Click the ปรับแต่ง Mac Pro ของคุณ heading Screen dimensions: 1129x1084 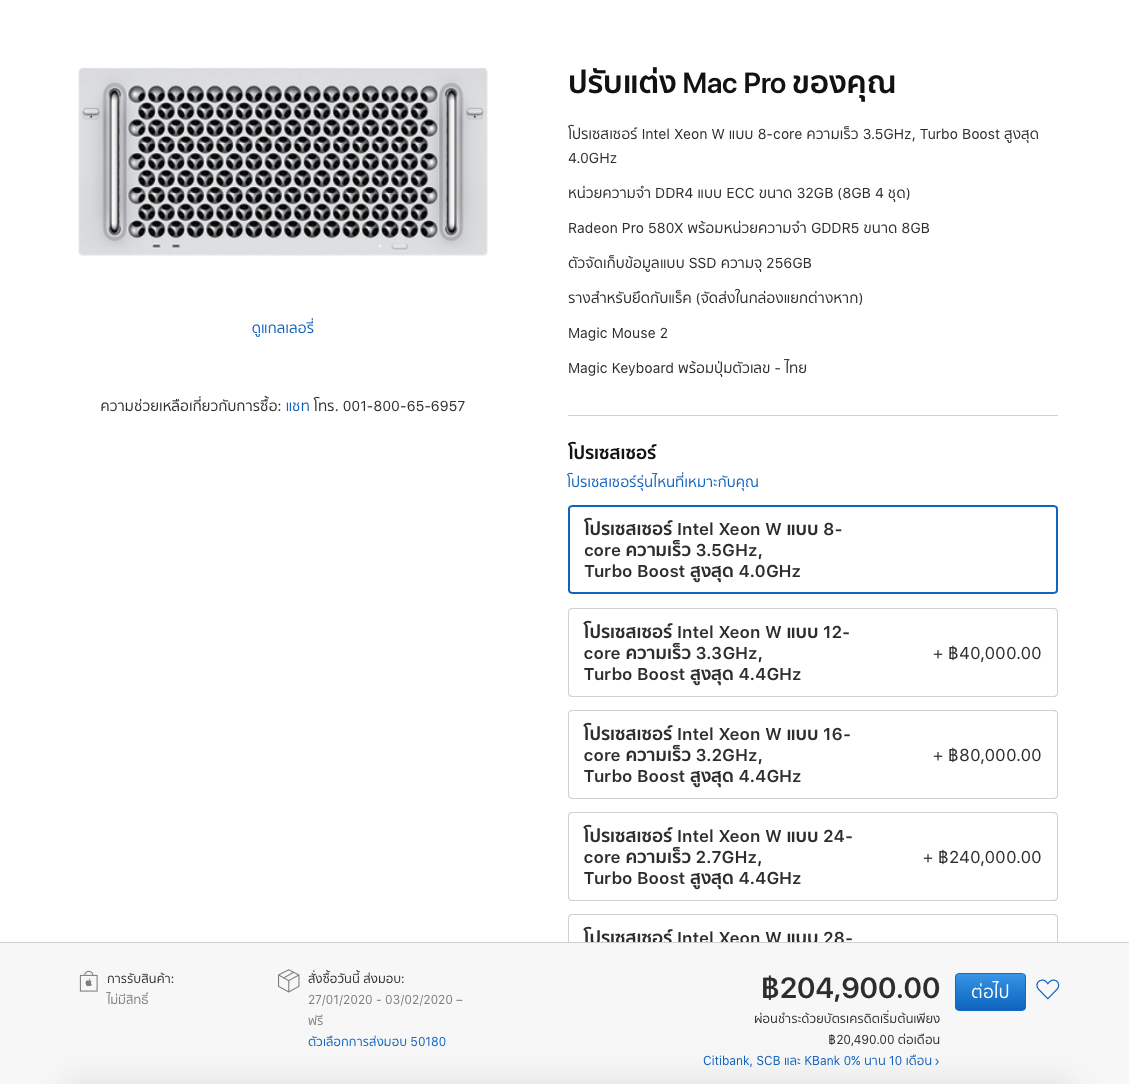point(731,83)
